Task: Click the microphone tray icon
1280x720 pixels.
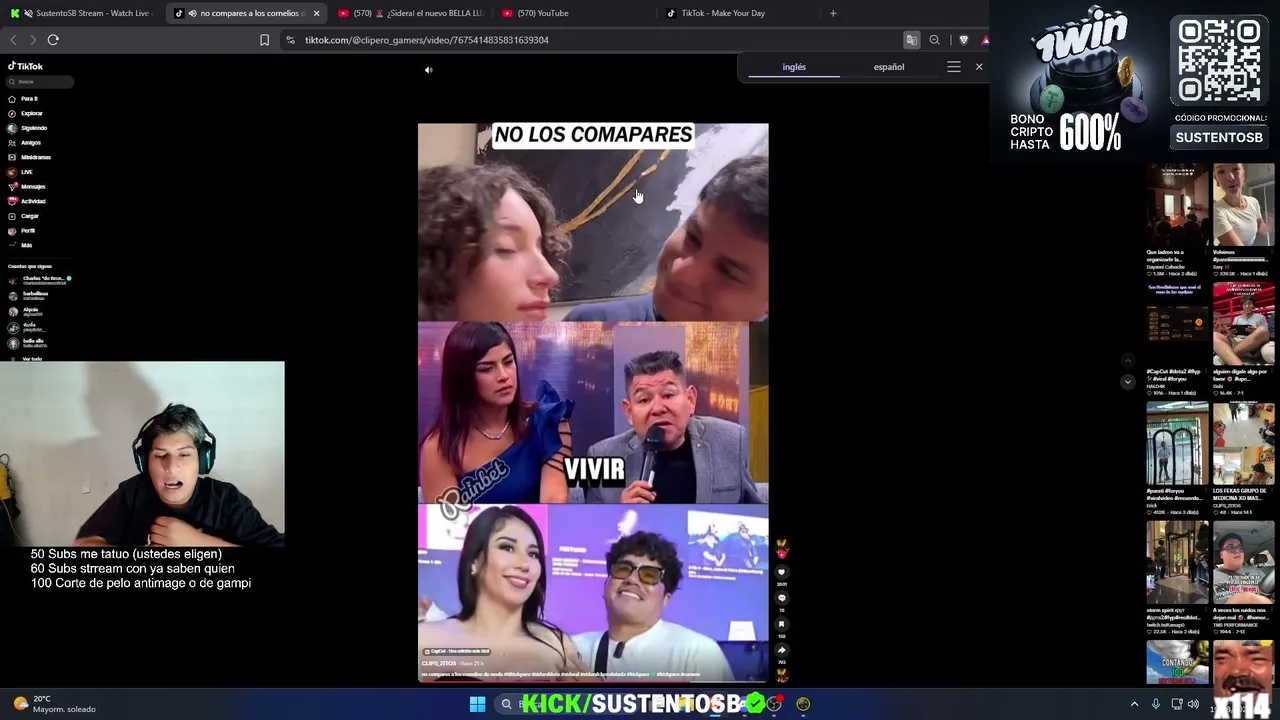Action: click(x=1156, y=704)
